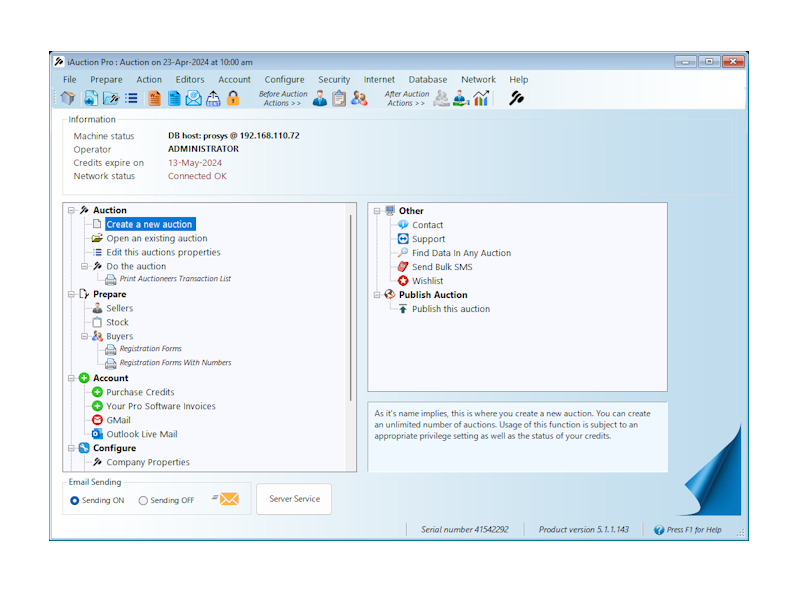This screenshot has height=592, width=798.
Task: Collapse the Buyers tree node
Action: [x=84, y=336]
